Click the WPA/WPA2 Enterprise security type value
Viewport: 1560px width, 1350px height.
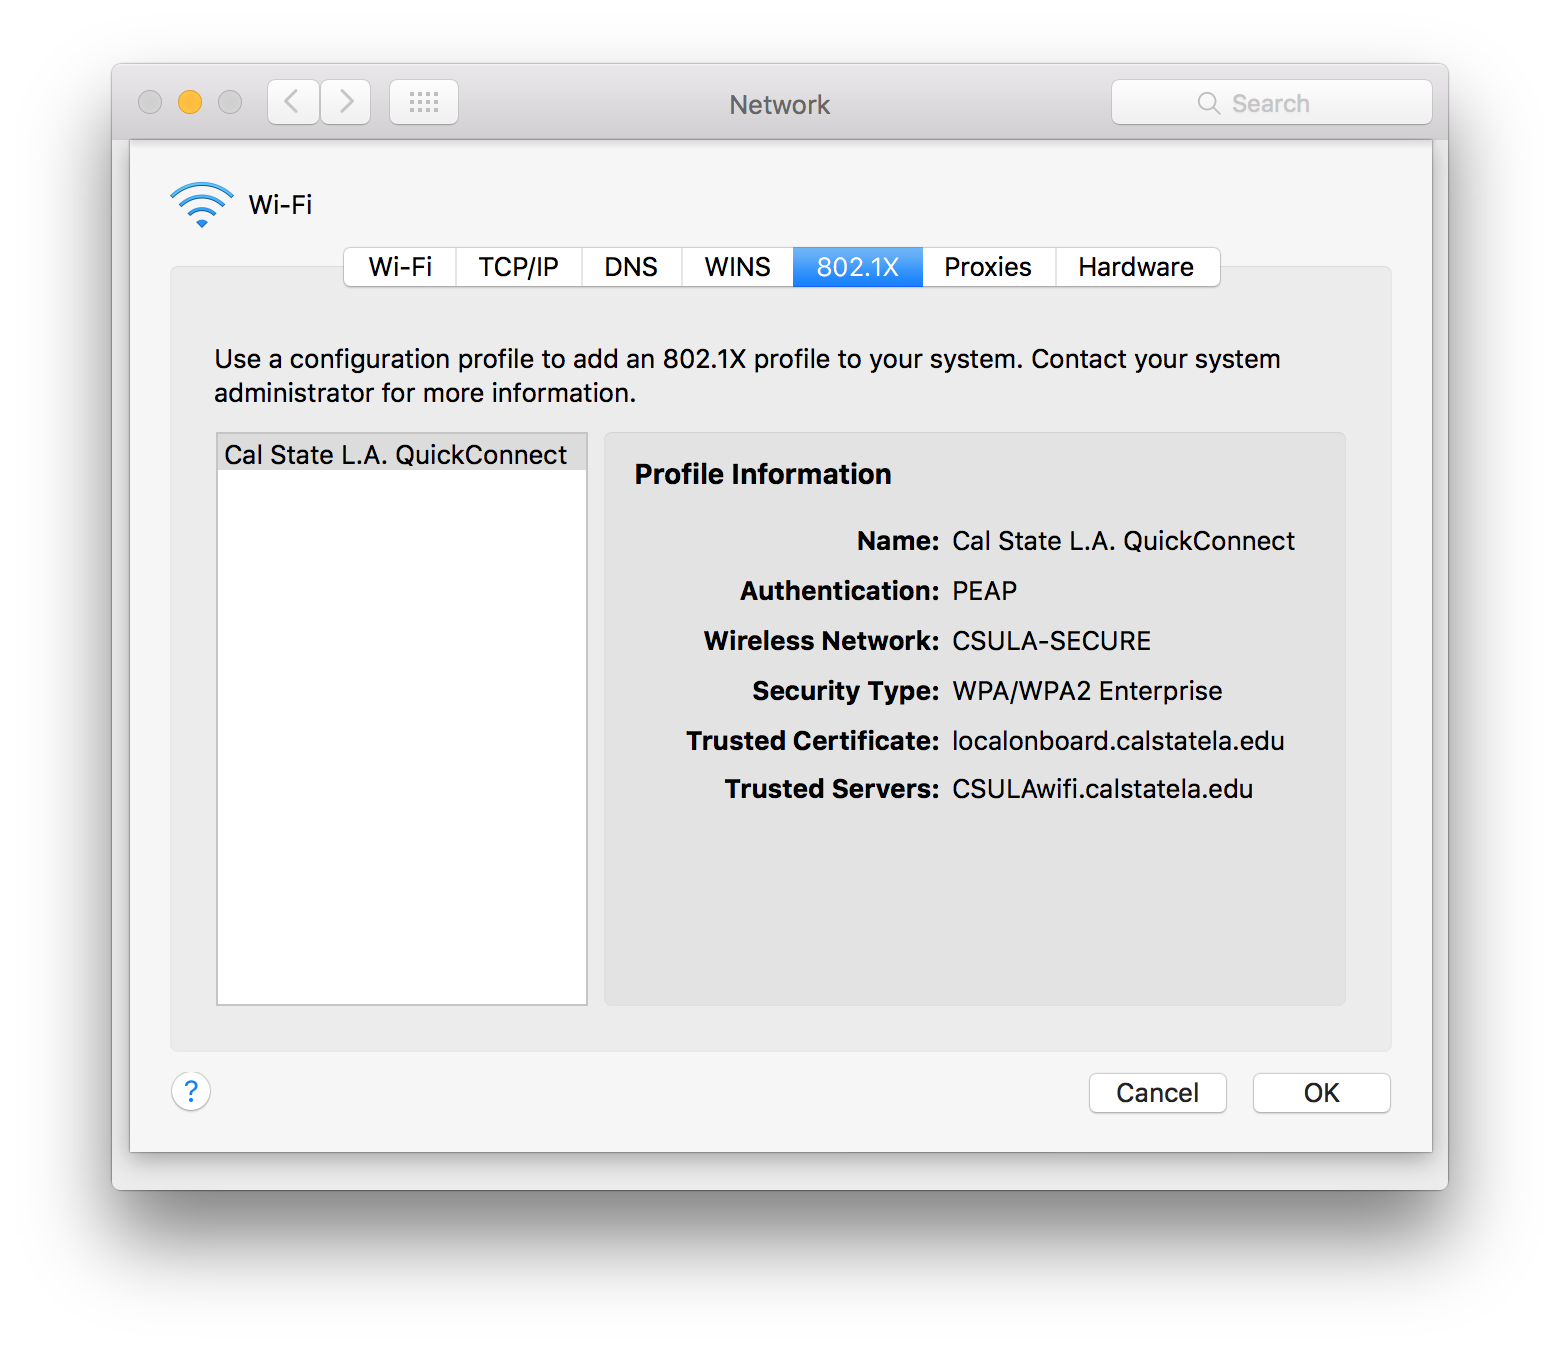[1087, 691]
